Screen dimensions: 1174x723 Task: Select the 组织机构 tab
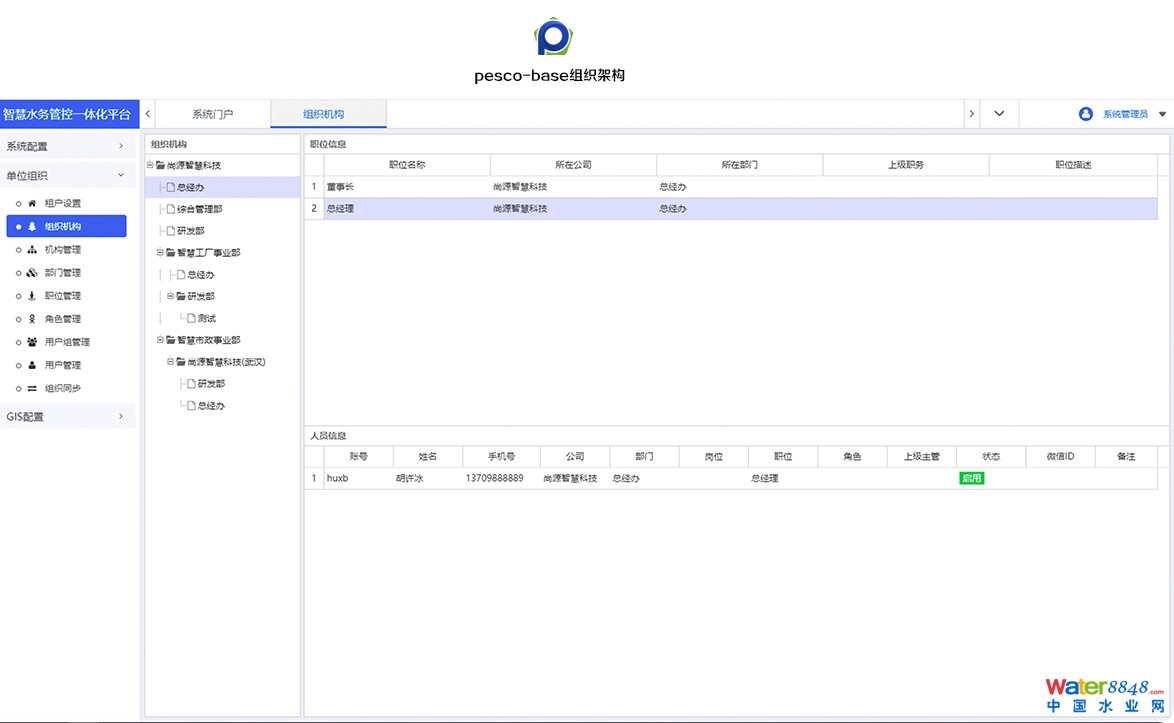pos(328,114)
